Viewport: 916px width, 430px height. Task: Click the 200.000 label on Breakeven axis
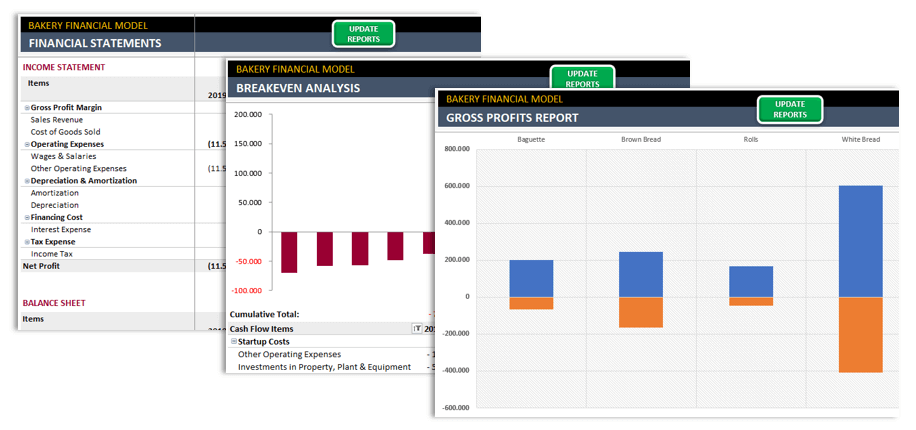248,115
